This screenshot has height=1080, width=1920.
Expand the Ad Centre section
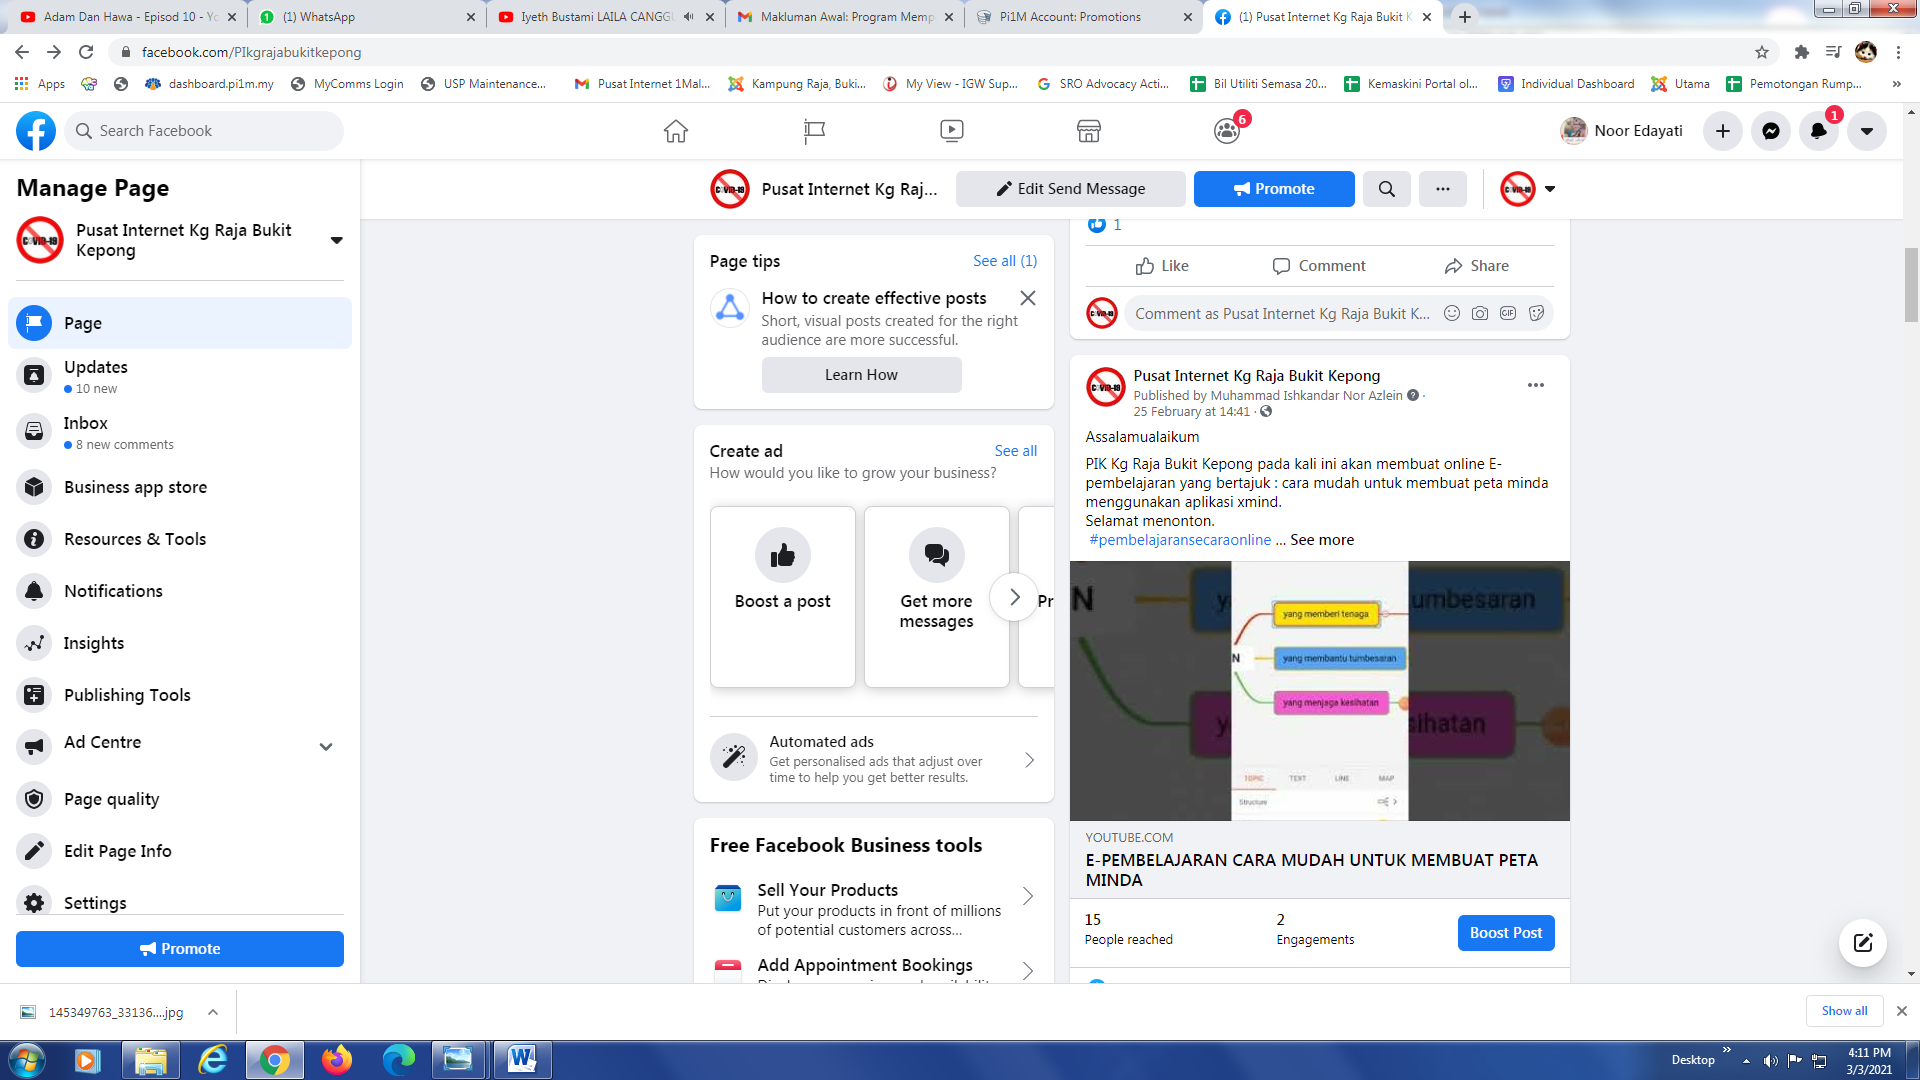coord(326,746)
